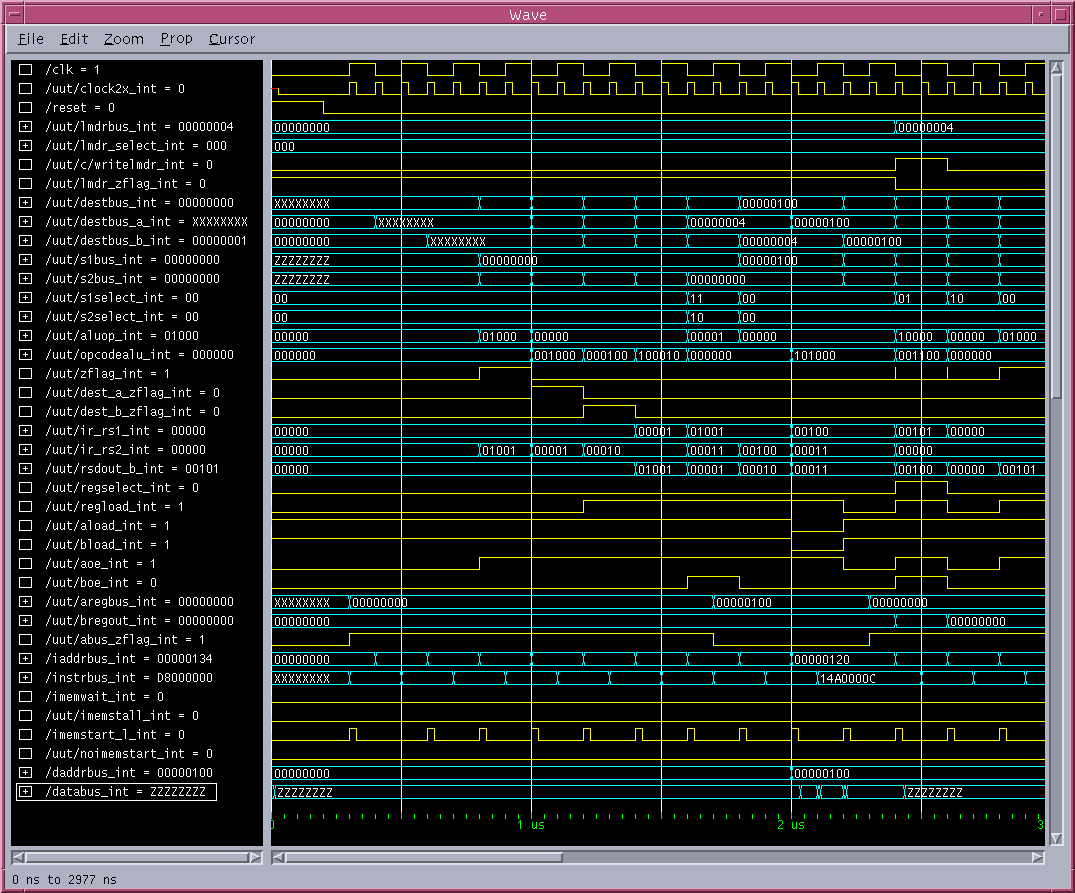The width and height of the screenshot is (1075, 893).
Task: Click the box beside /reset signal
Action: (25, 108)
